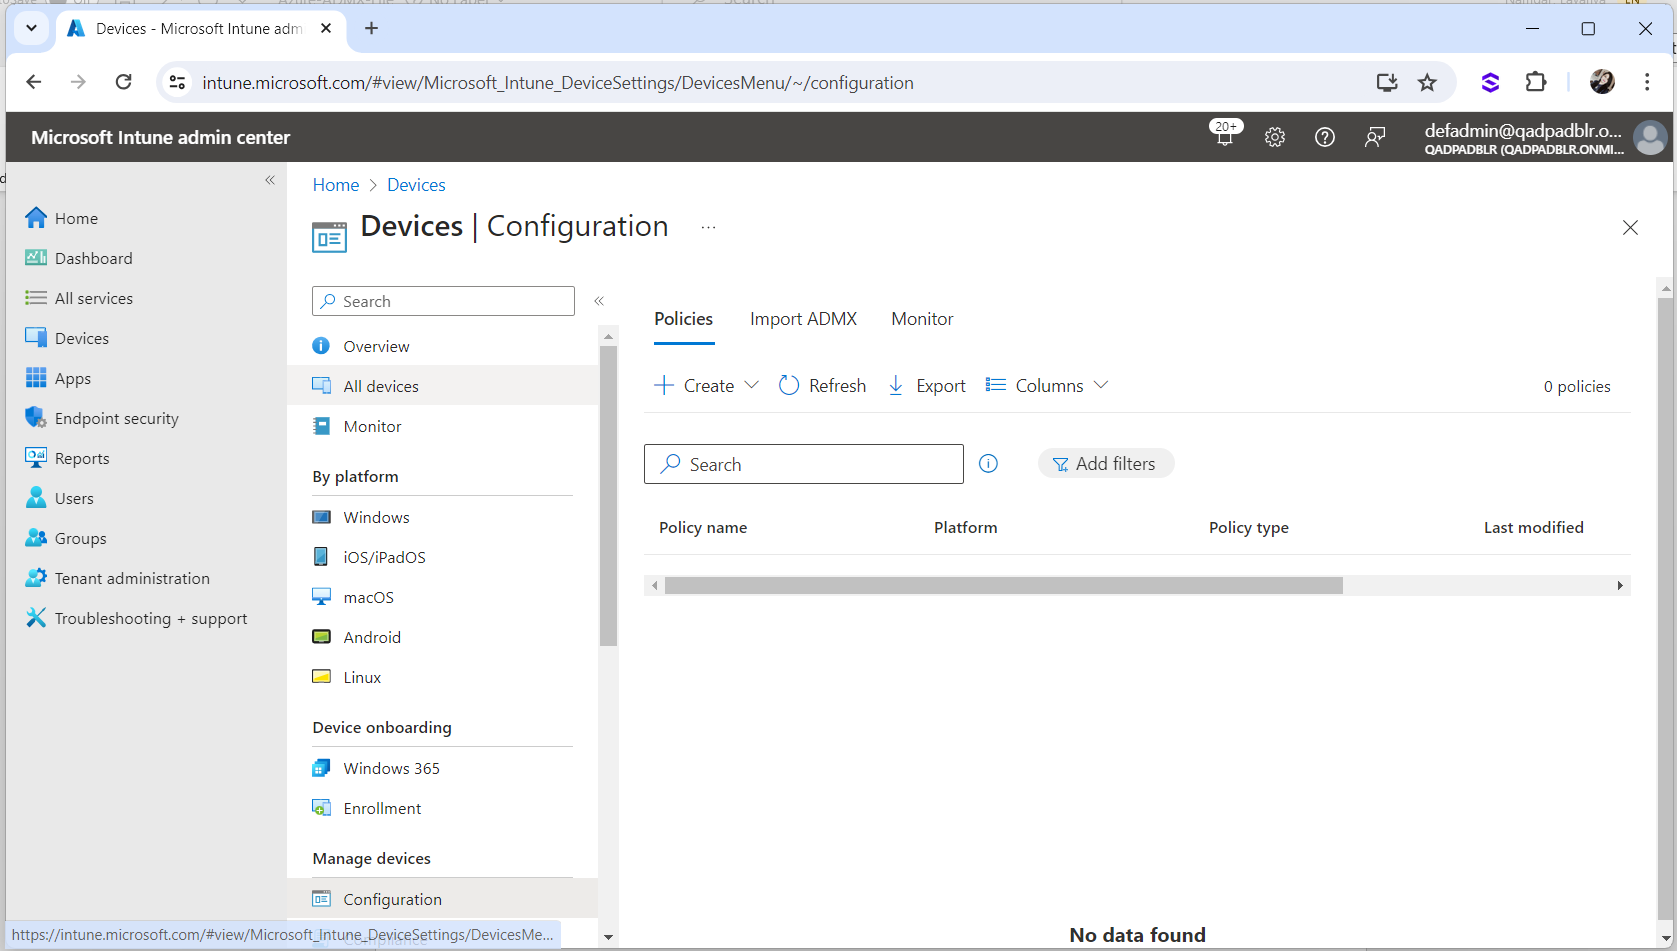Select All devices in Devices menu
This screenshot has width=1677, height=951.
point(443,386)
